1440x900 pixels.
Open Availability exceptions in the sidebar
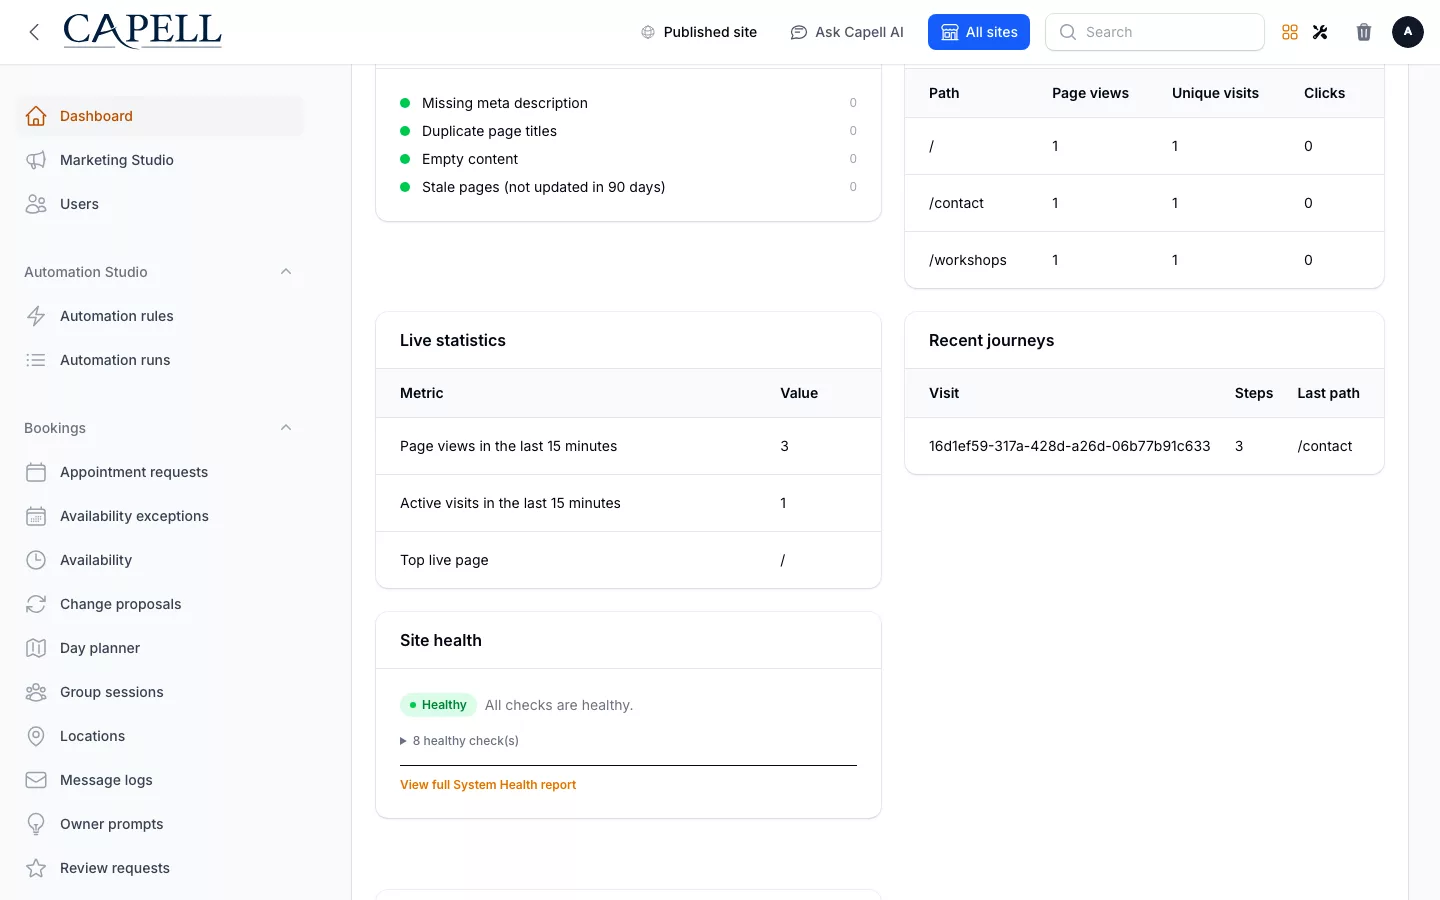(160, 516)
